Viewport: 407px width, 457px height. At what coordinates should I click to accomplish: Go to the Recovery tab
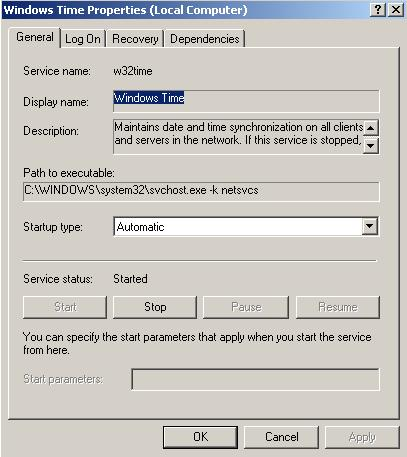(135, 39)
